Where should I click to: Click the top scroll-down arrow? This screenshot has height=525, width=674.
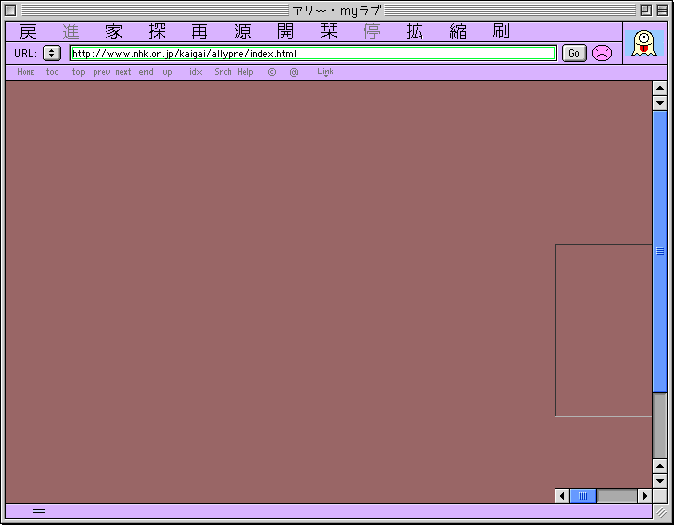[x=660, y=103]
